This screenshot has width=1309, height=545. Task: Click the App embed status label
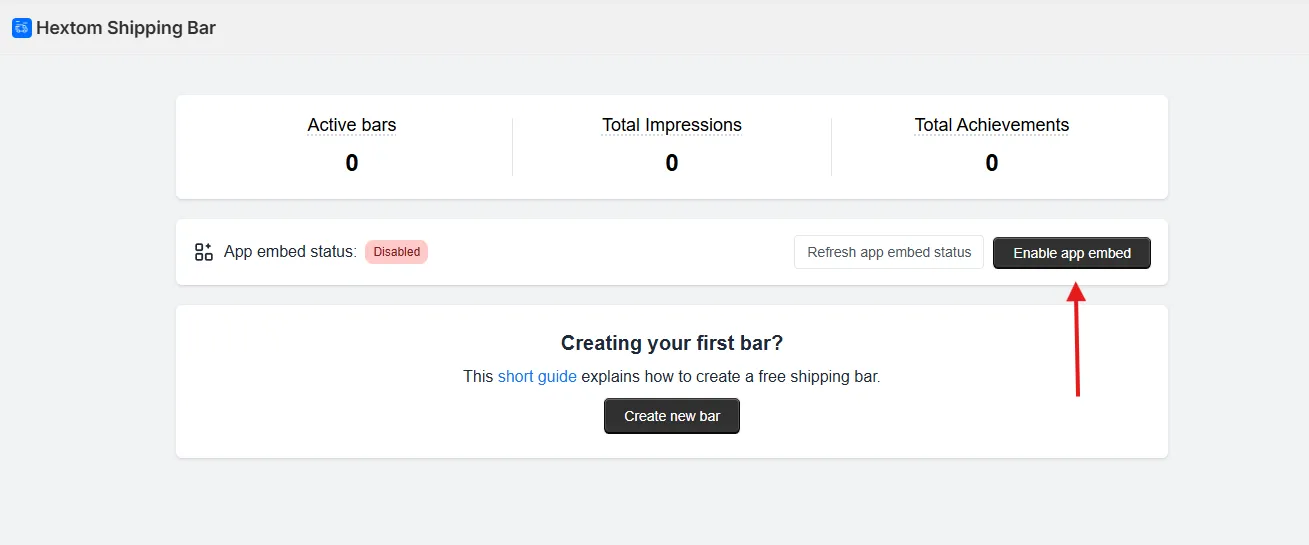(x=290, y=252)
